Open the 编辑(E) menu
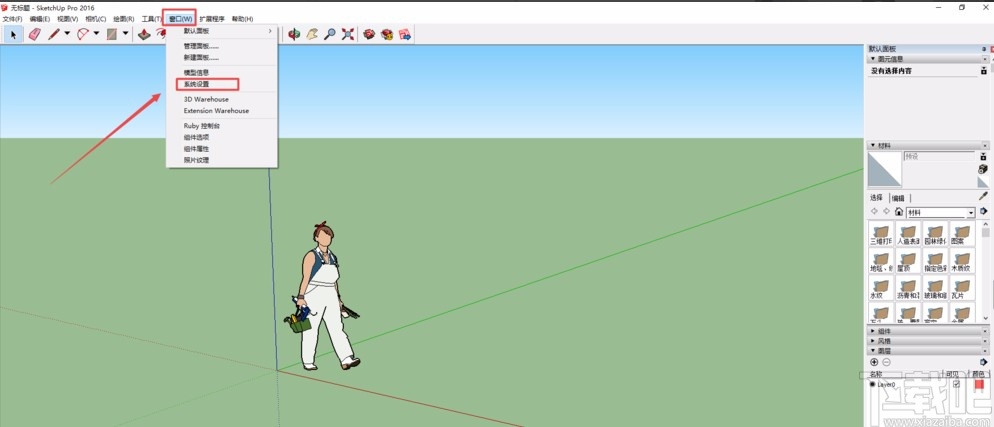The image size is (994, 427). [39, 19]
